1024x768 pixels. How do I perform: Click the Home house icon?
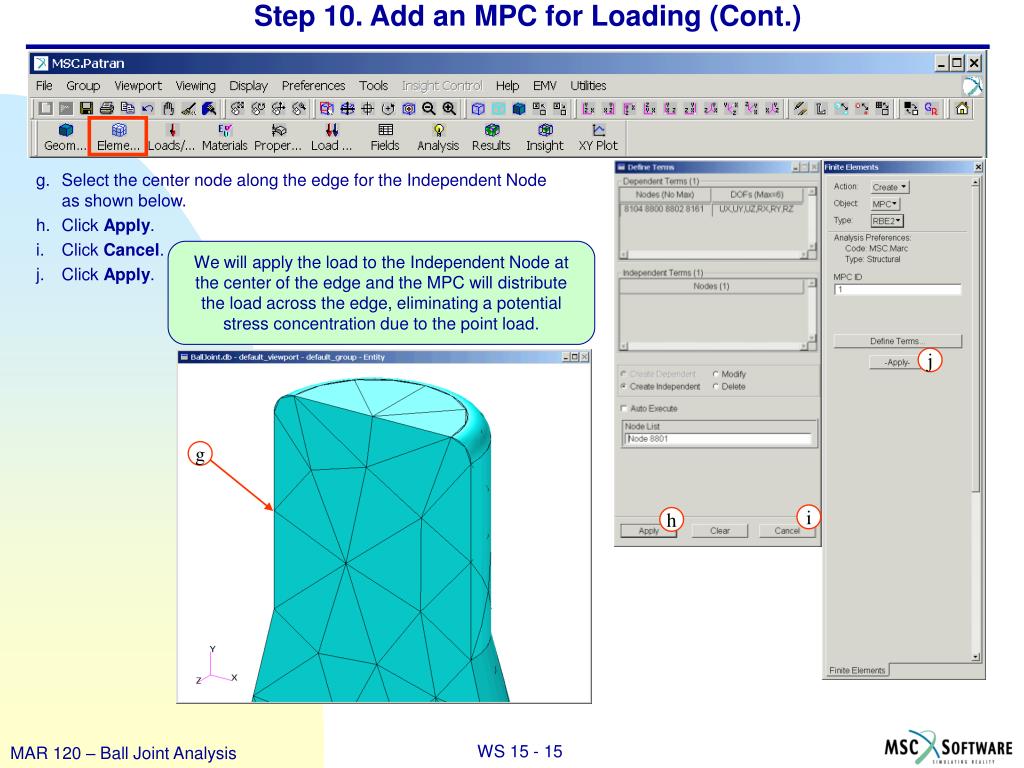pyautogui.click(x=962, y=108)
